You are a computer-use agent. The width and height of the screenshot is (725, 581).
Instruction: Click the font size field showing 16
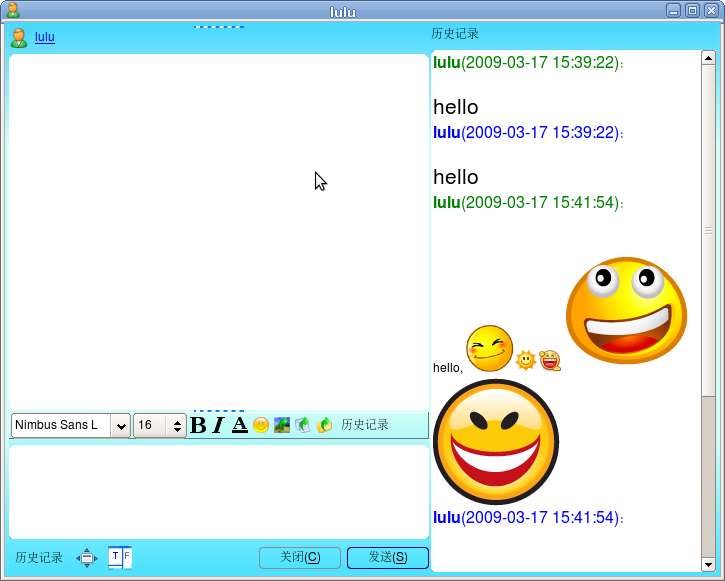[x=150, y=425]
